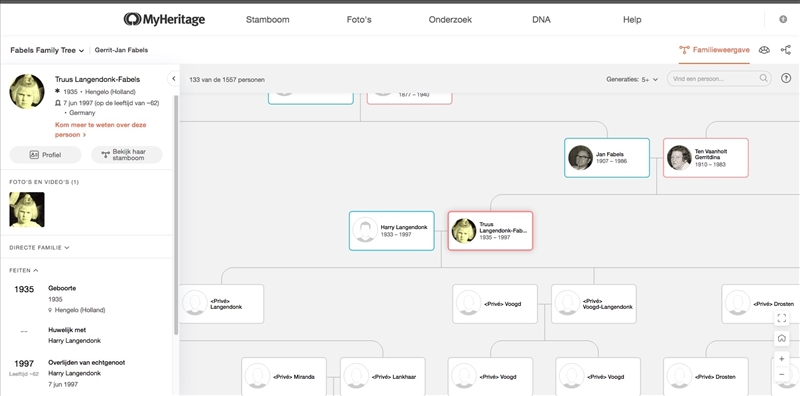
Task: Click the Bekijk haar stamboom button
Action: pyautogui.click(x=127, y=155)
